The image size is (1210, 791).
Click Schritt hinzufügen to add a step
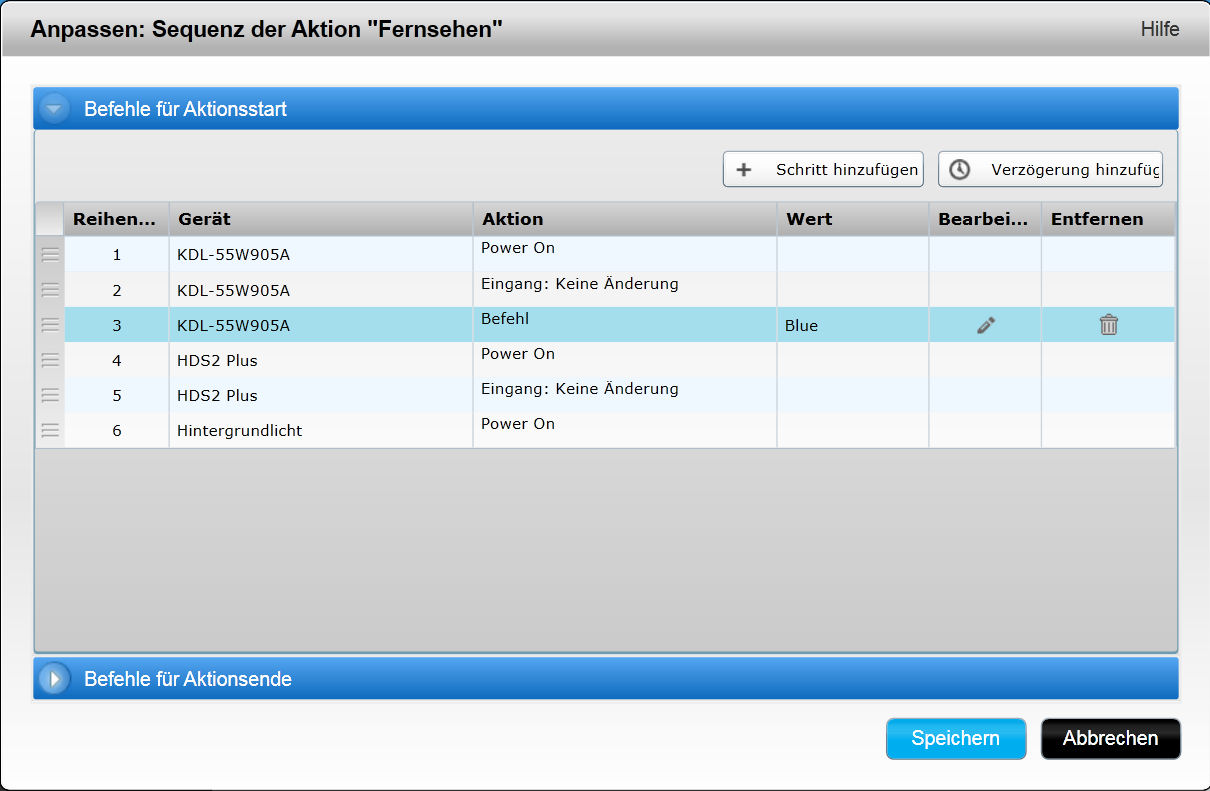823,169
